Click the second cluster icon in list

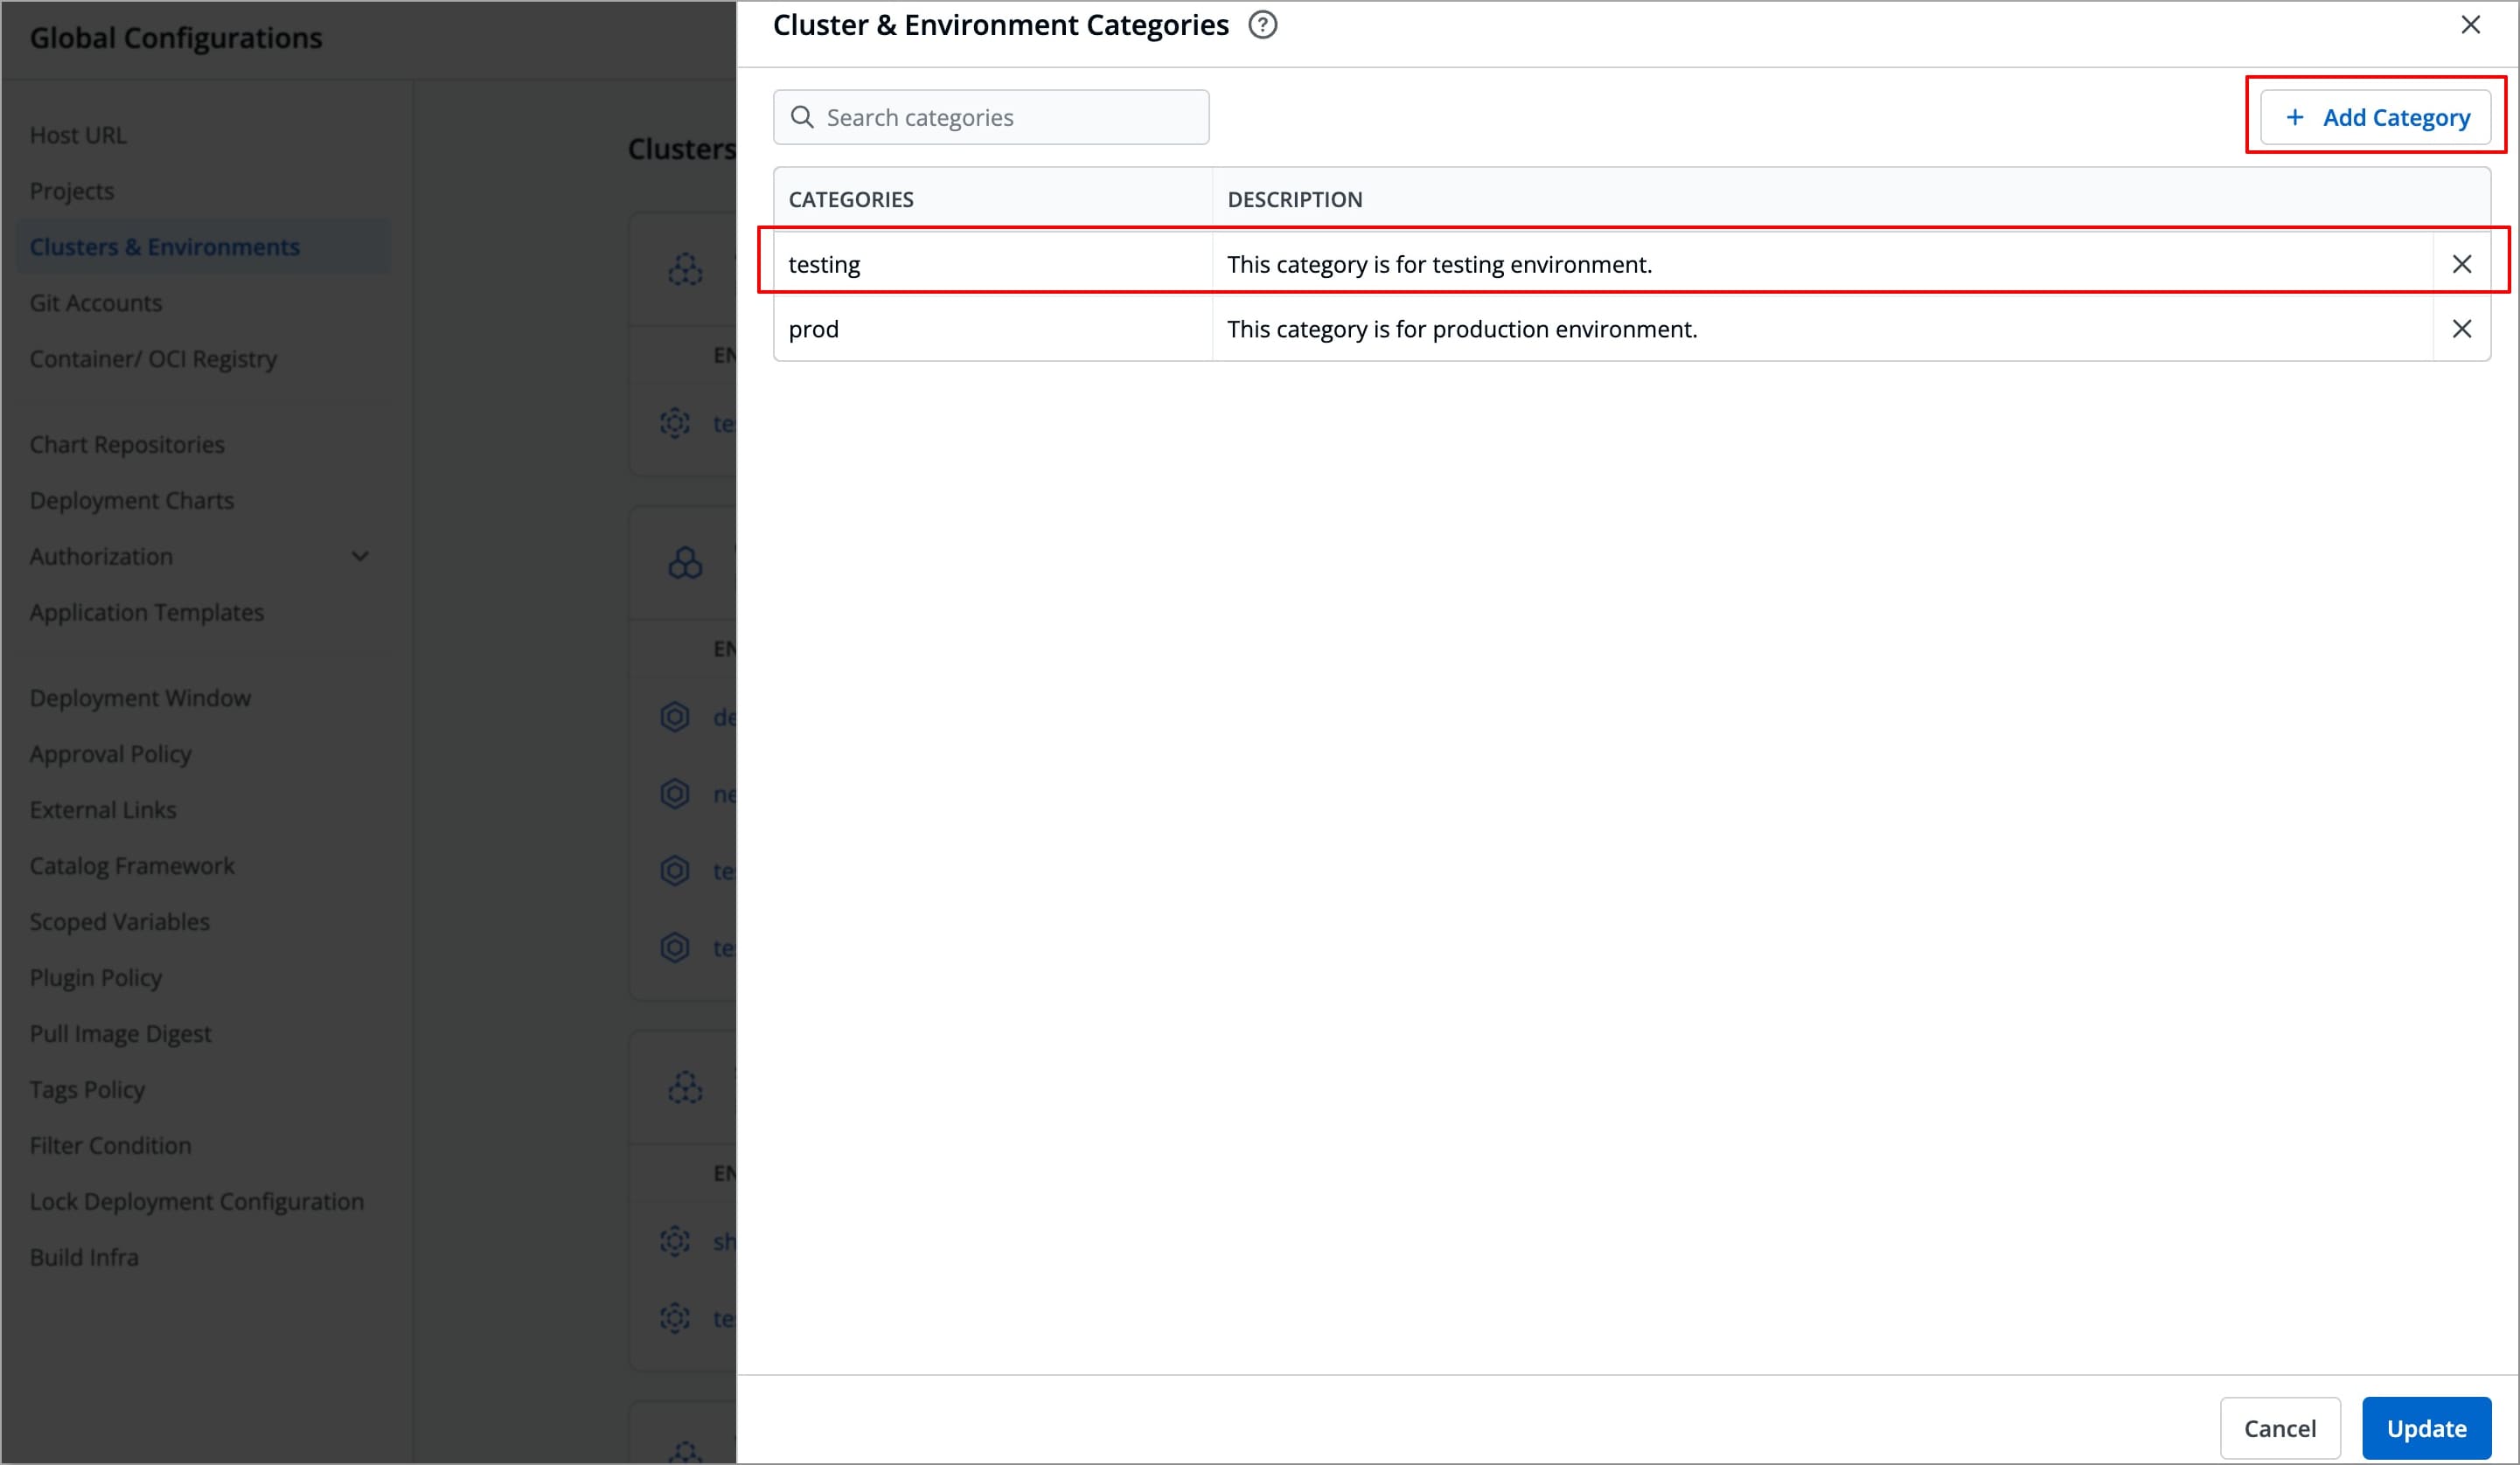pyautogui.click(x=685, y=563)
